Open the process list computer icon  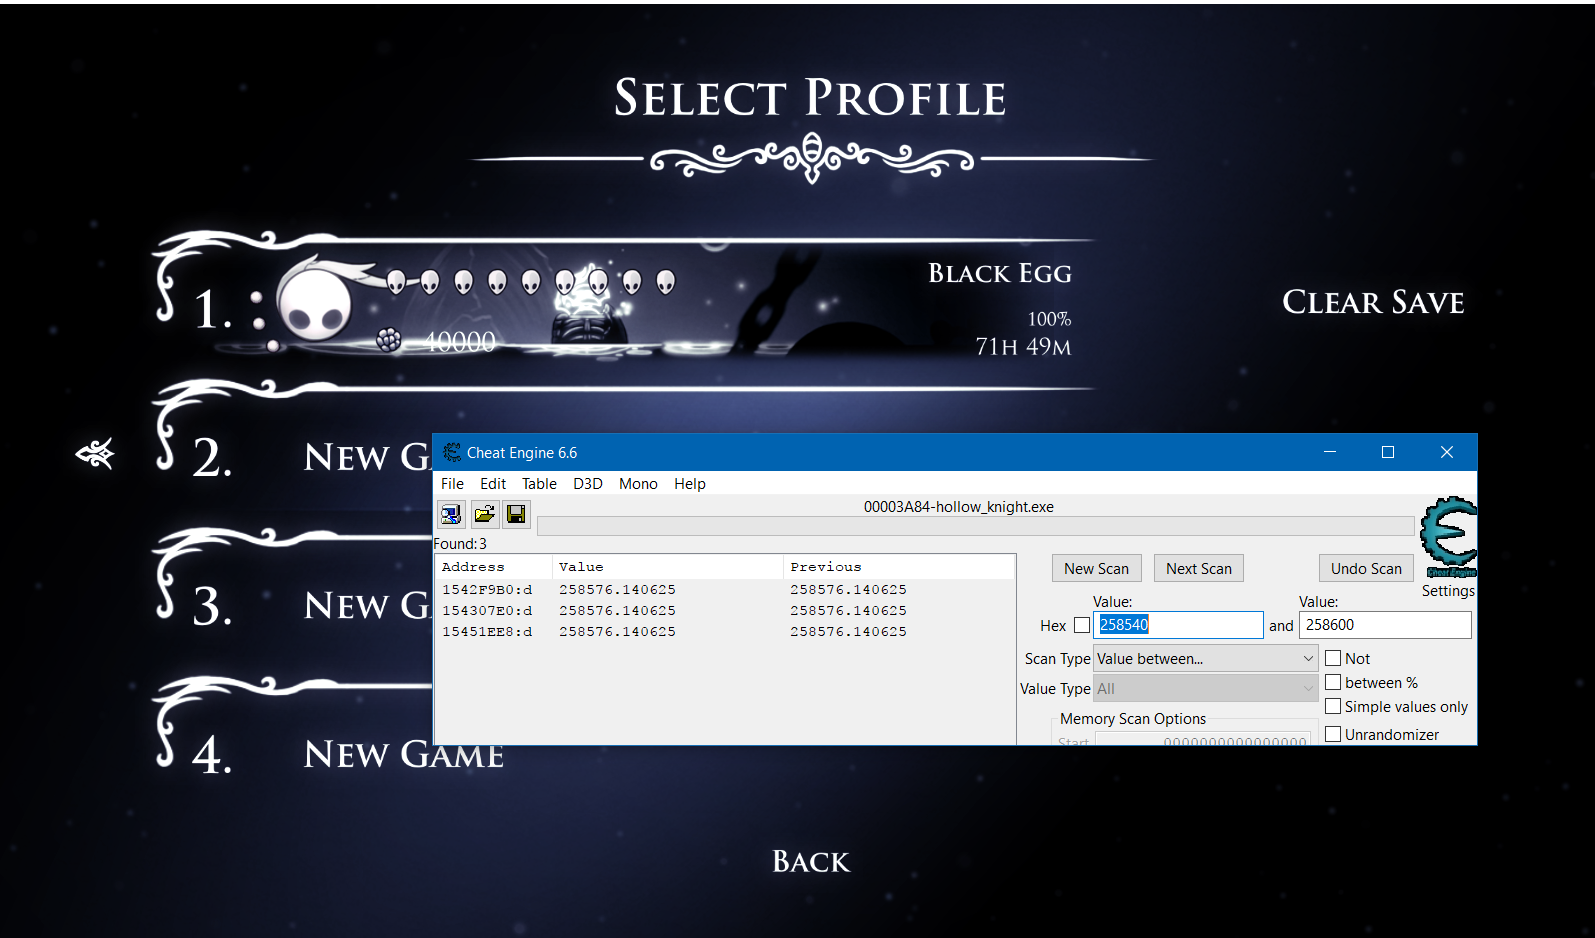pyautogui.click(x=451, y=514)
